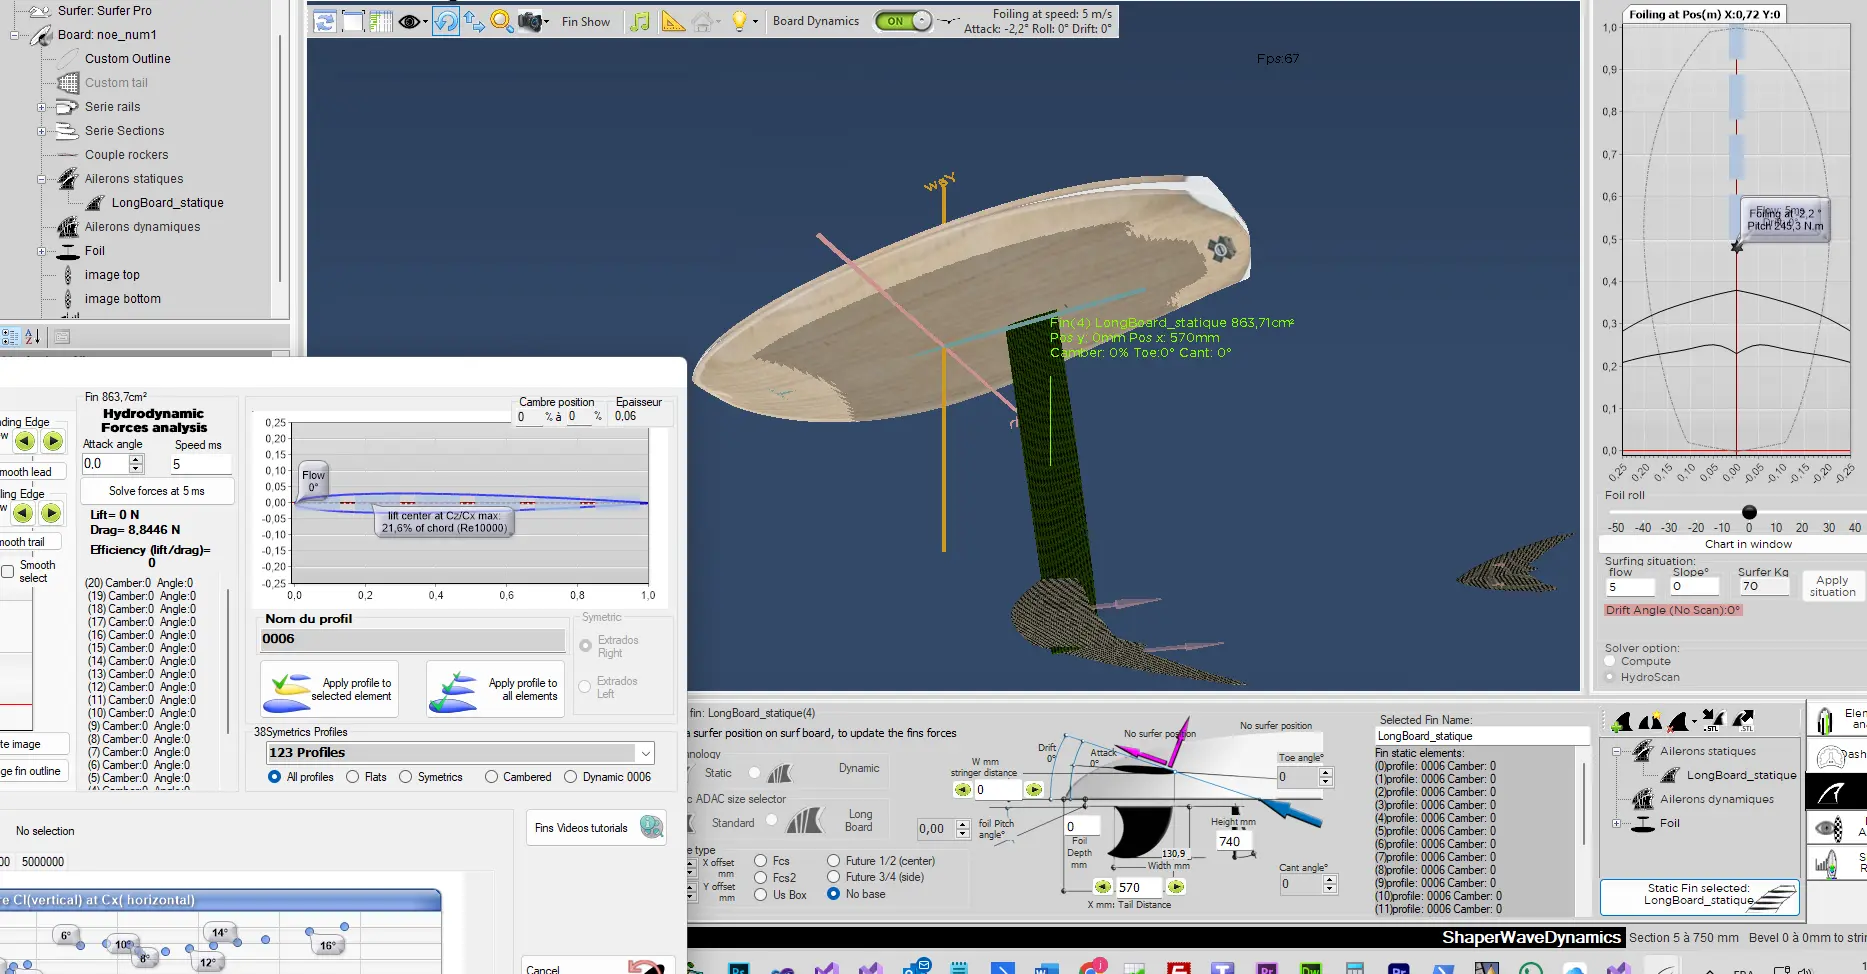
Task: Open the Elements analysis tab in right sidebar
Action: pyautogui.click(x=1838, y=719)
